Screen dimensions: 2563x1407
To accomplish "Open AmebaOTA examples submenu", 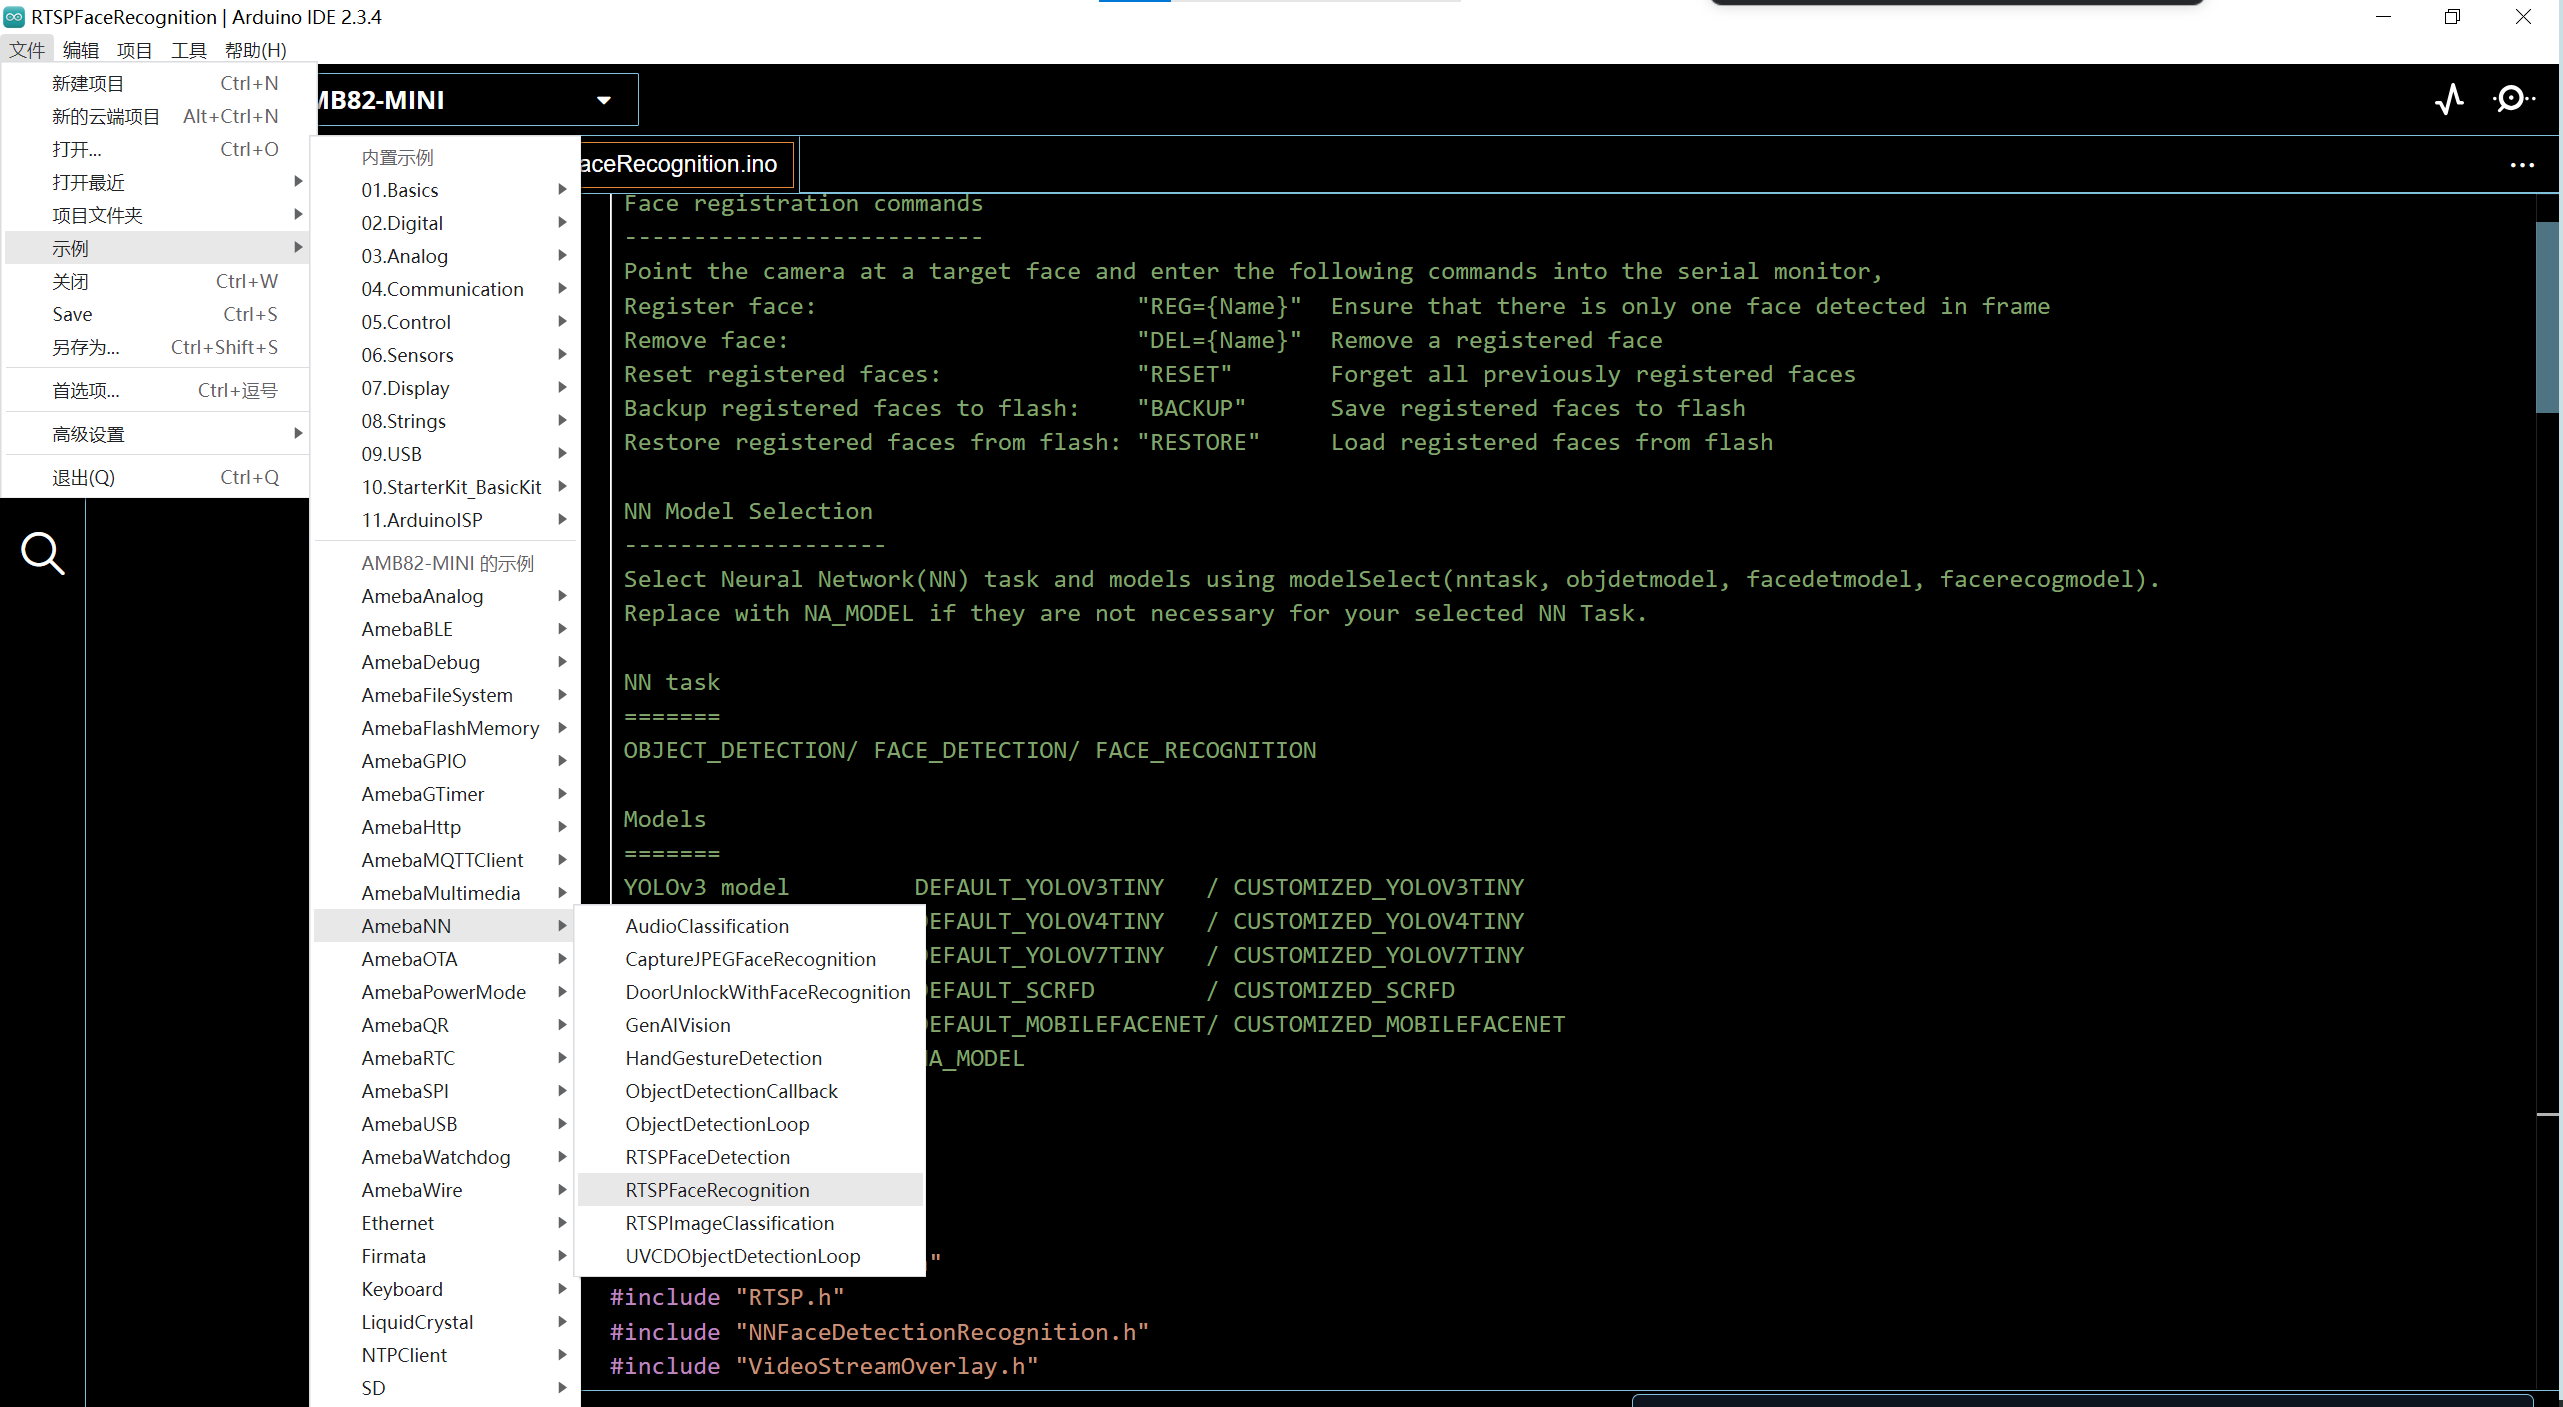I will pyautogui.click(x=446, y=959).
